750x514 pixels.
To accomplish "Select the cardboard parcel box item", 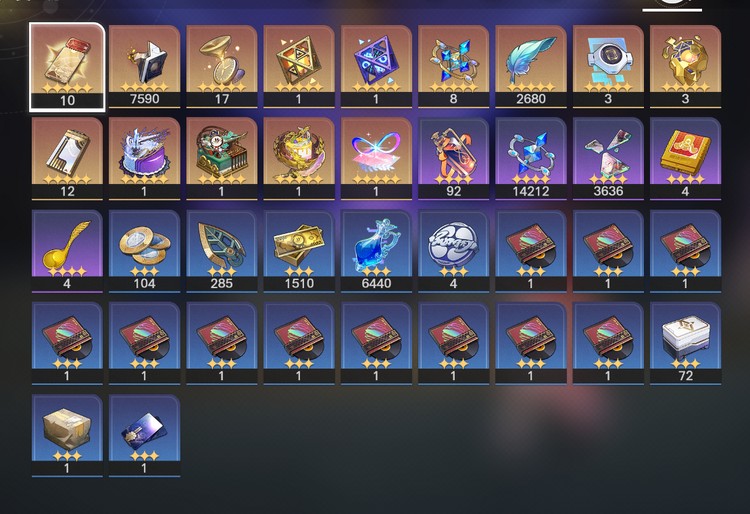I will (x=67, y=436).
